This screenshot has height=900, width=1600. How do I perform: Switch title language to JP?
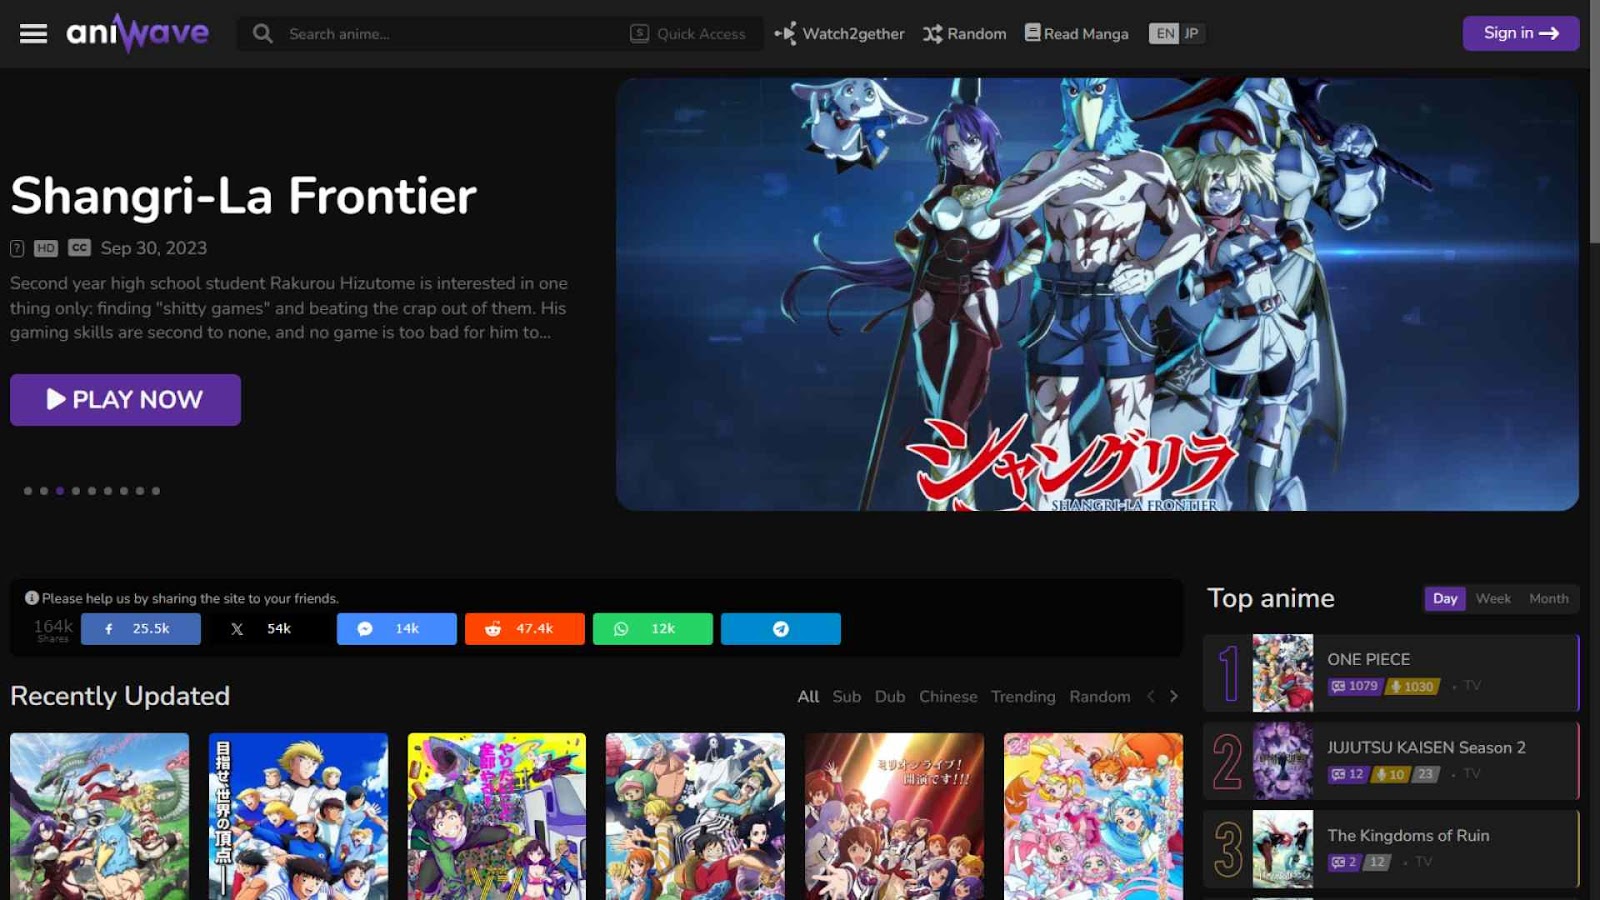(1191, 34)
